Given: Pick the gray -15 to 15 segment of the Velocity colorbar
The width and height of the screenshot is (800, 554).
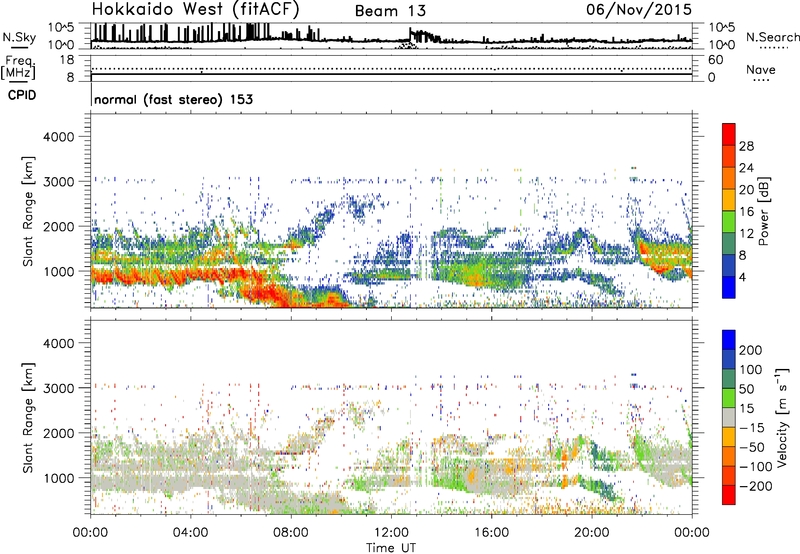Looking at the screenshot, I should coord(729,417).
